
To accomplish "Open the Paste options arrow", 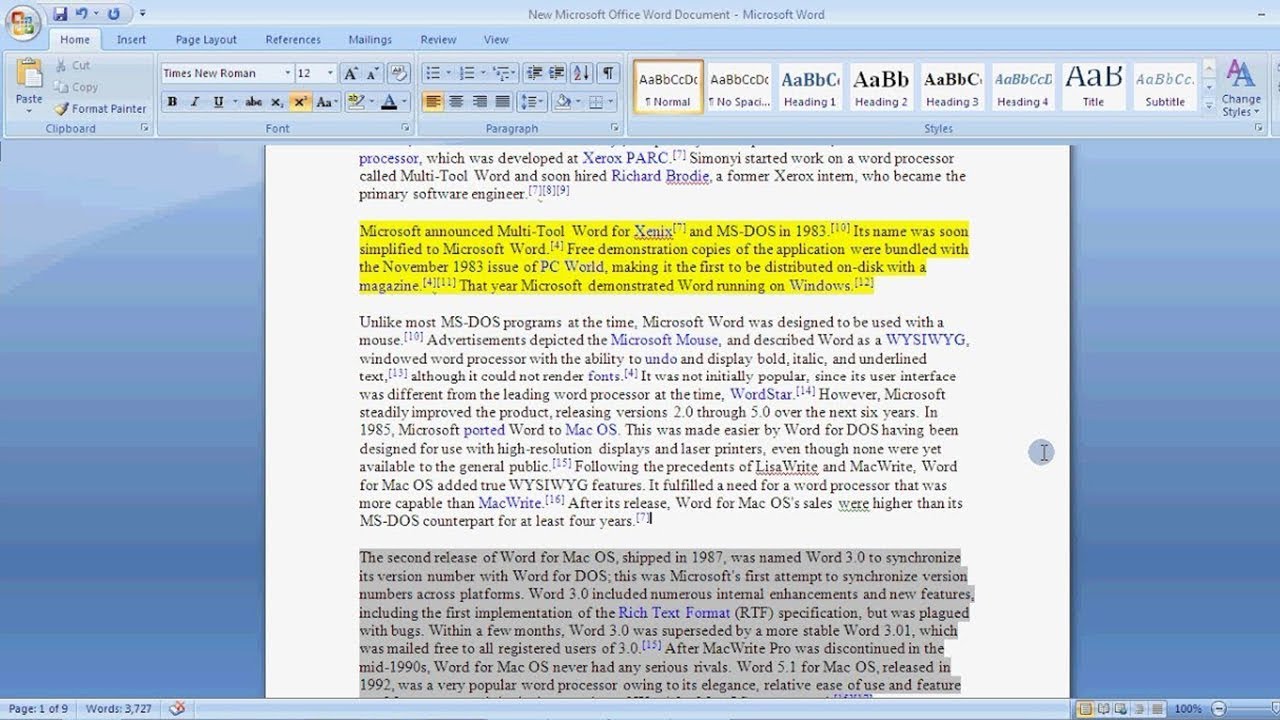I will (x=29, y=111).
